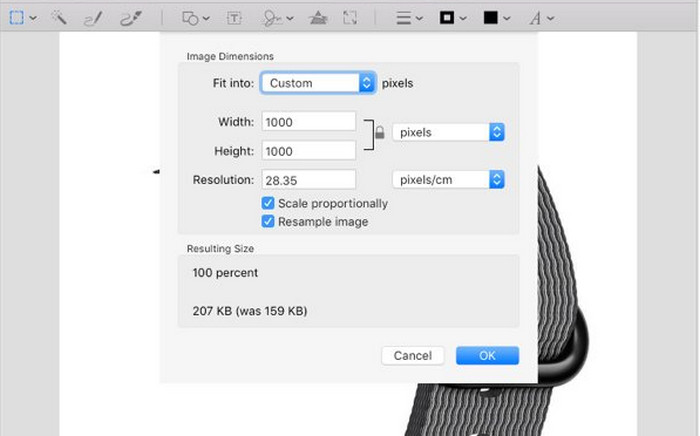
Task: Insert a text box with Text tool
Action: 233,18
